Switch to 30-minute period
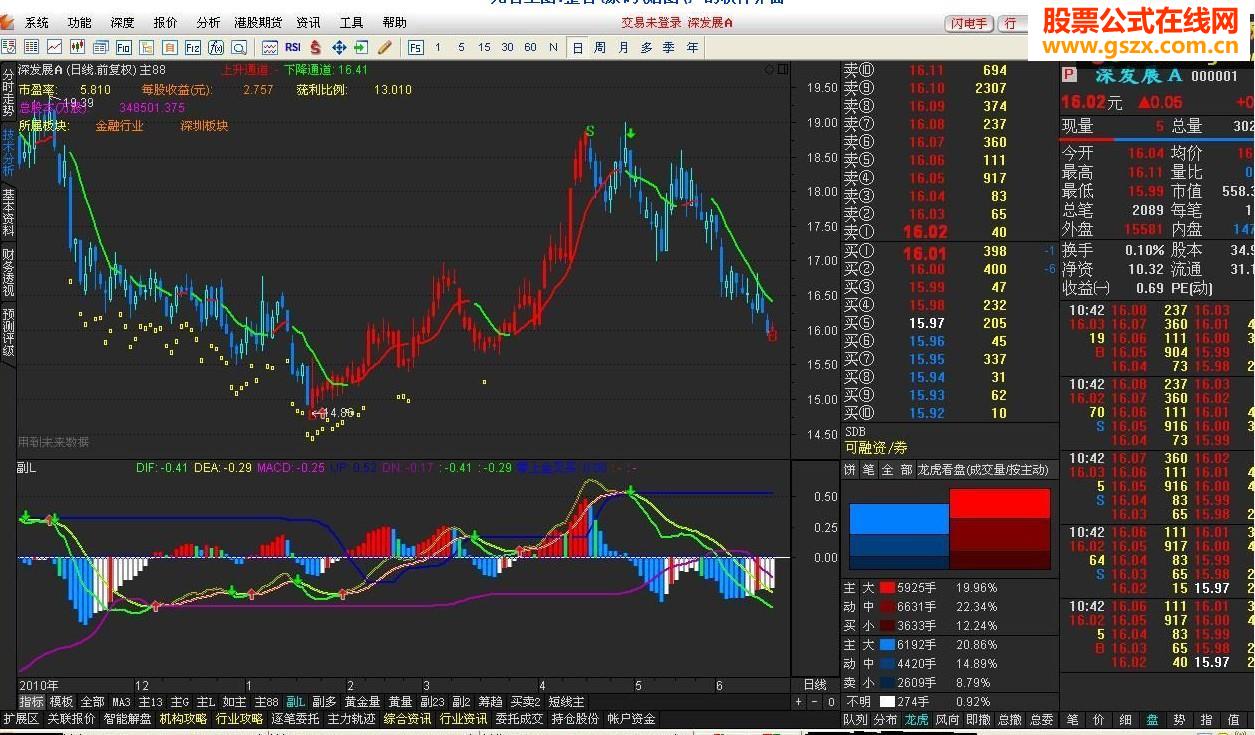The width and height of the screenshot is (1255, 735). (507, 47)
